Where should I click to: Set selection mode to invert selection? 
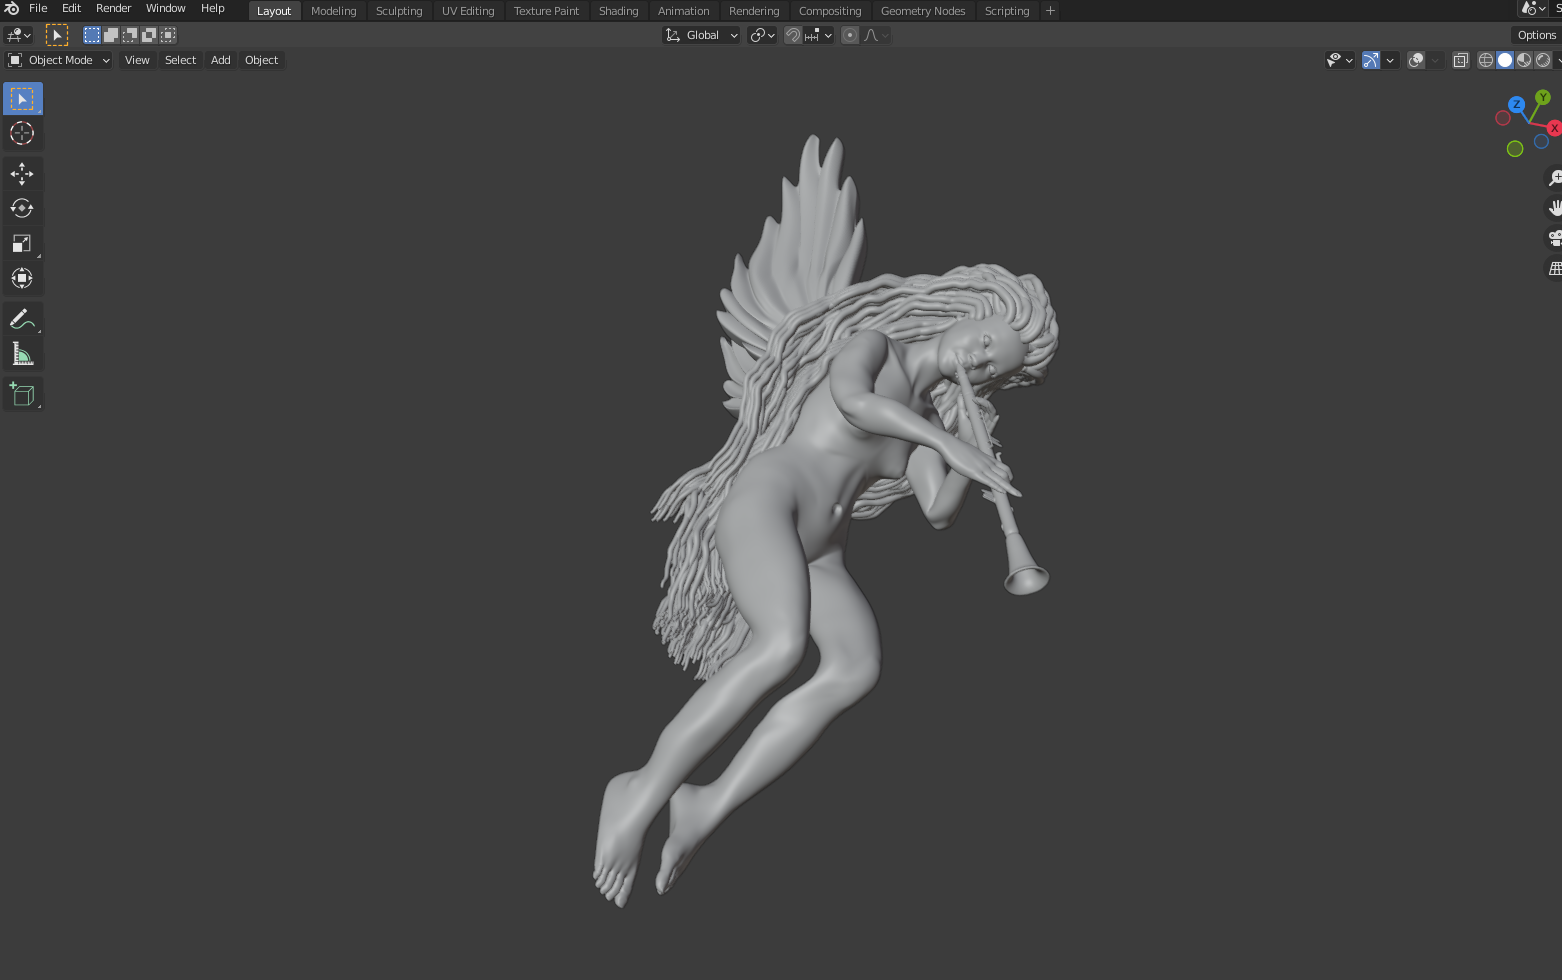point(149,35)
